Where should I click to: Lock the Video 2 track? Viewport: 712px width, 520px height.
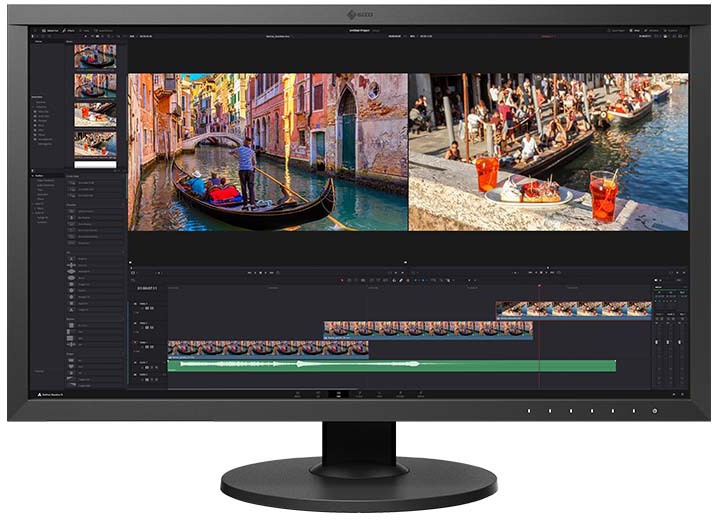[143, 329]
